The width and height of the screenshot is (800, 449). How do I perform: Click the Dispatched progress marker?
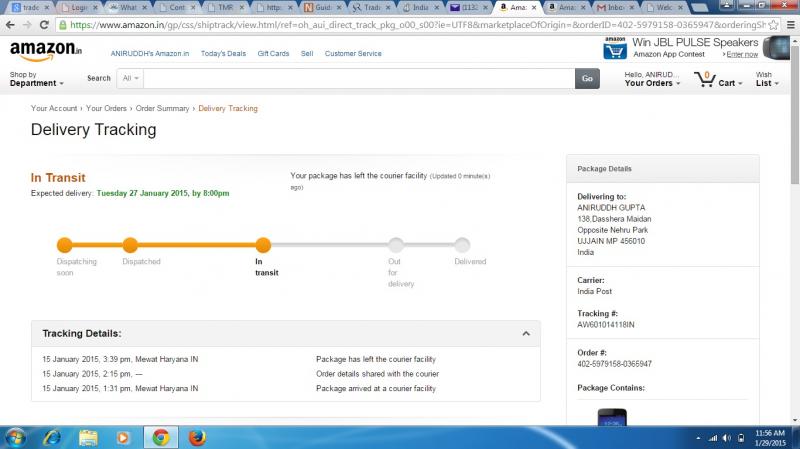(x=130, y=245)
